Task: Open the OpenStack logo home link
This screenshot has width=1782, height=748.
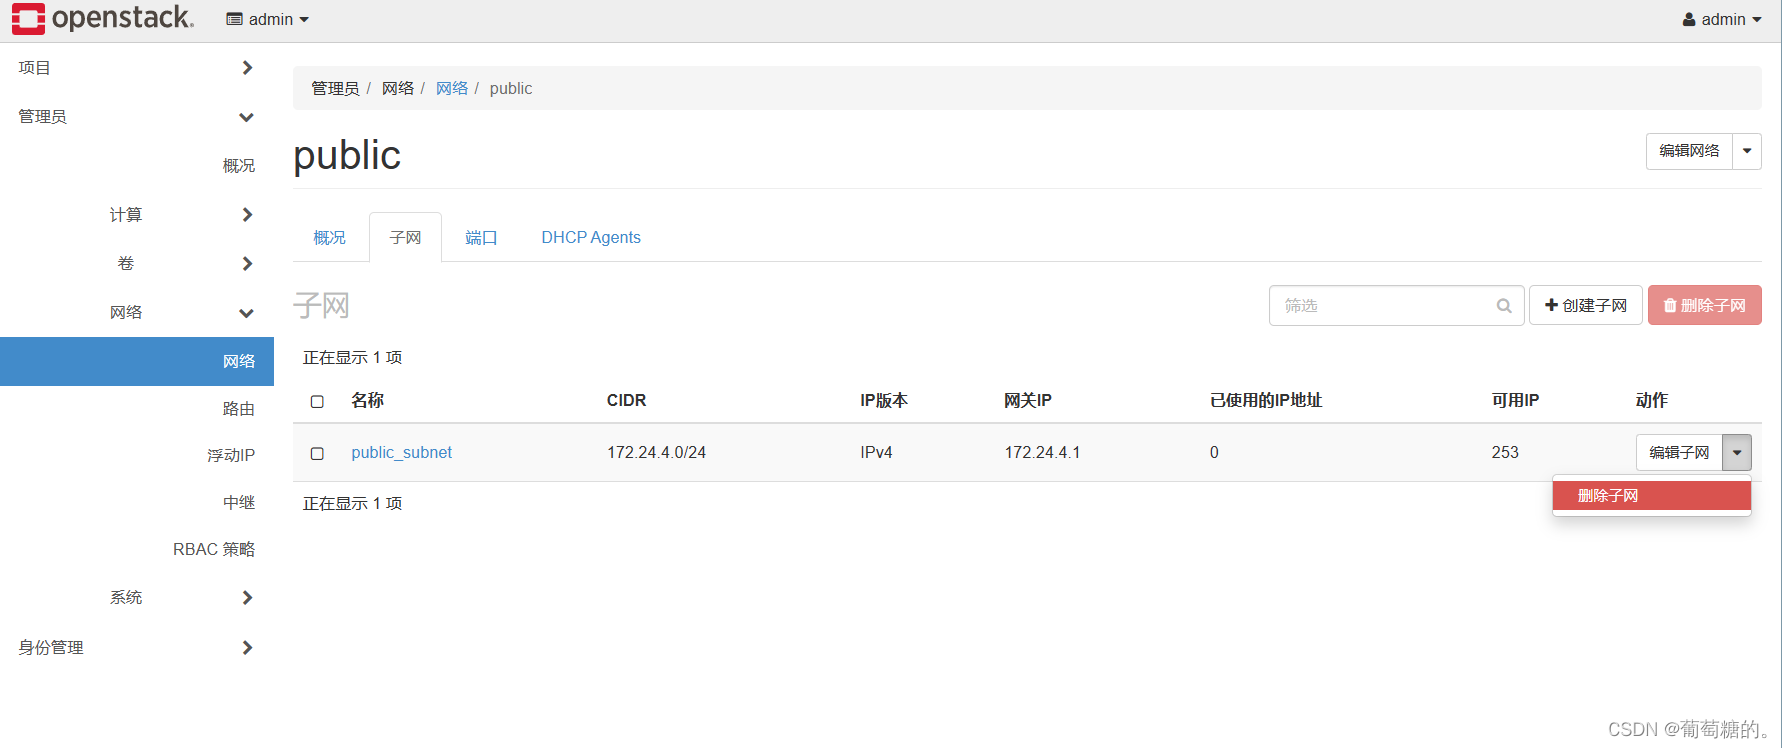Action: (x=103, y=18)
